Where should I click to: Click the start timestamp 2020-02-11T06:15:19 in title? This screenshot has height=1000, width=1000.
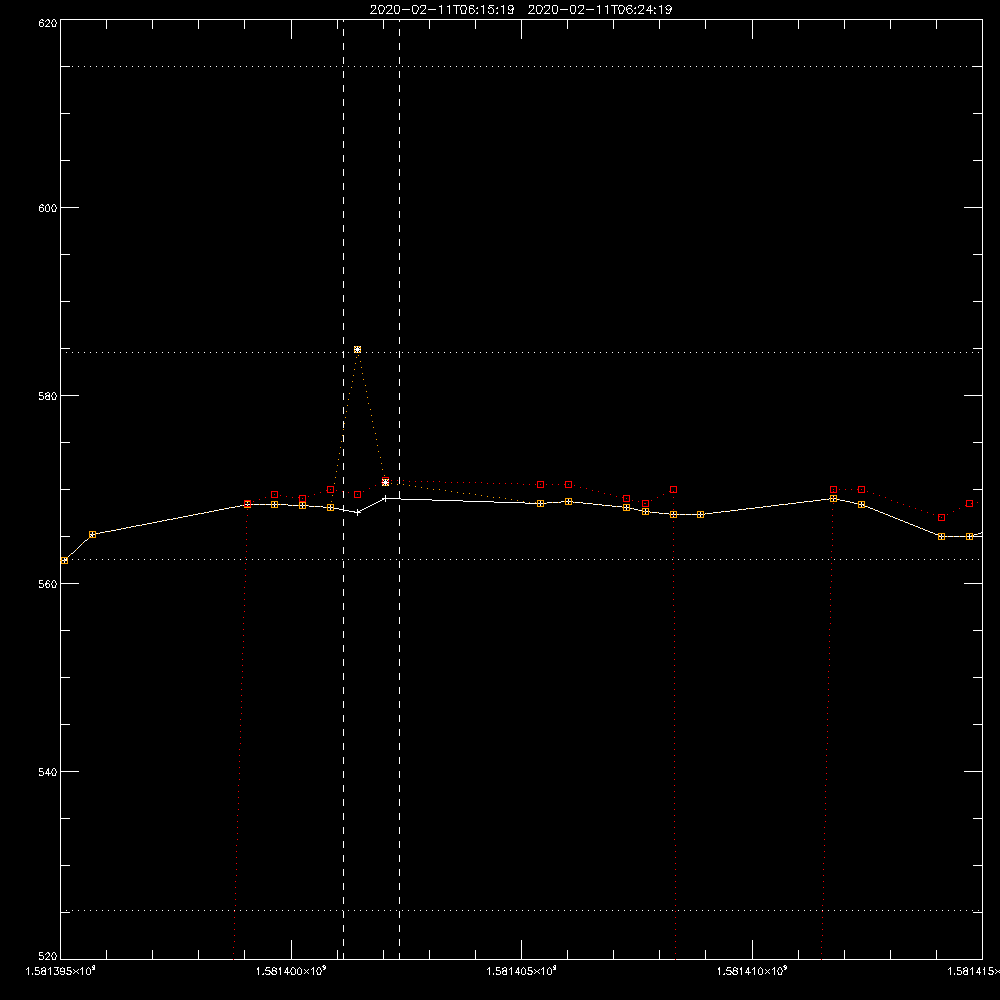tap(442, 10)
